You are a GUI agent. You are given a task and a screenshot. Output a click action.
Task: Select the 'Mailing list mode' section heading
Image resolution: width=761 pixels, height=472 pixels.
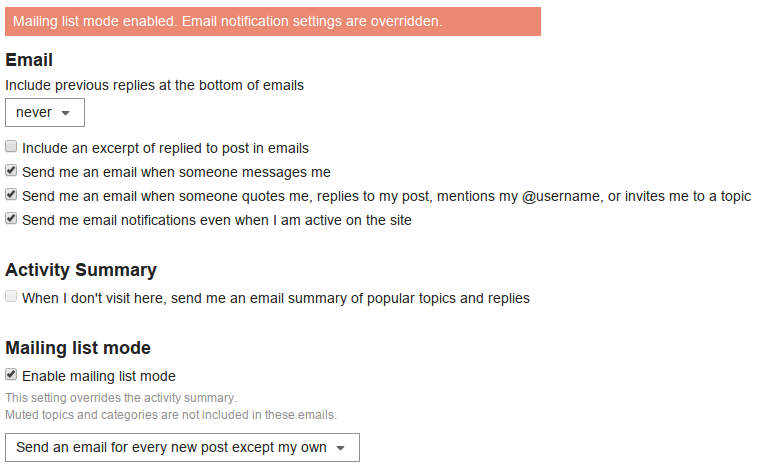pos(78,348)
